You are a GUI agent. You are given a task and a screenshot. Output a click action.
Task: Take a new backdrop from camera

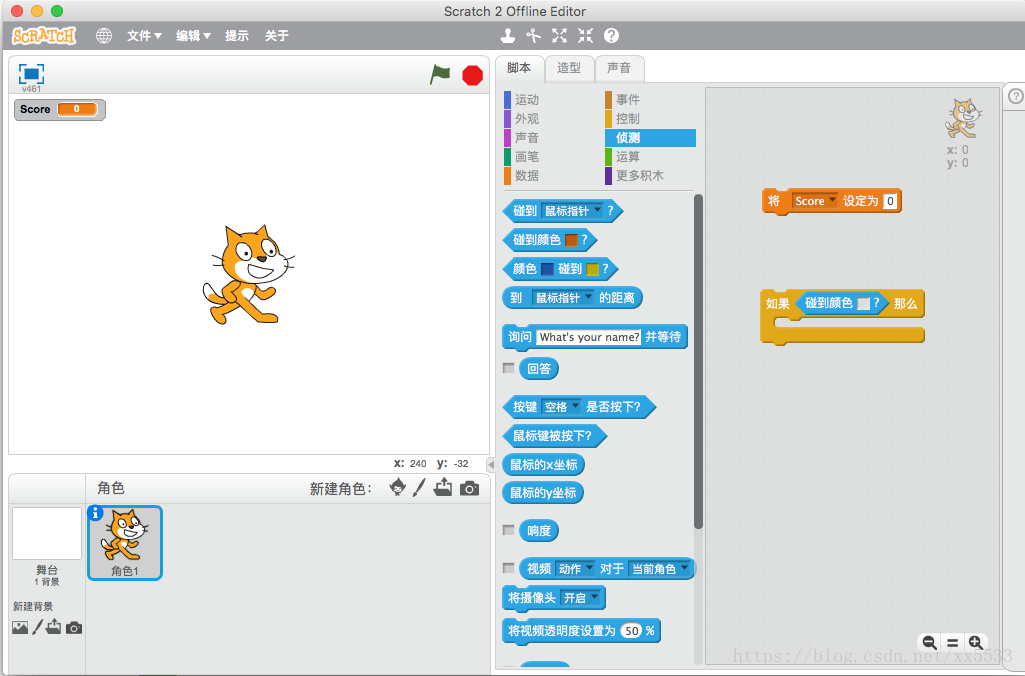[x=74, y=628]
